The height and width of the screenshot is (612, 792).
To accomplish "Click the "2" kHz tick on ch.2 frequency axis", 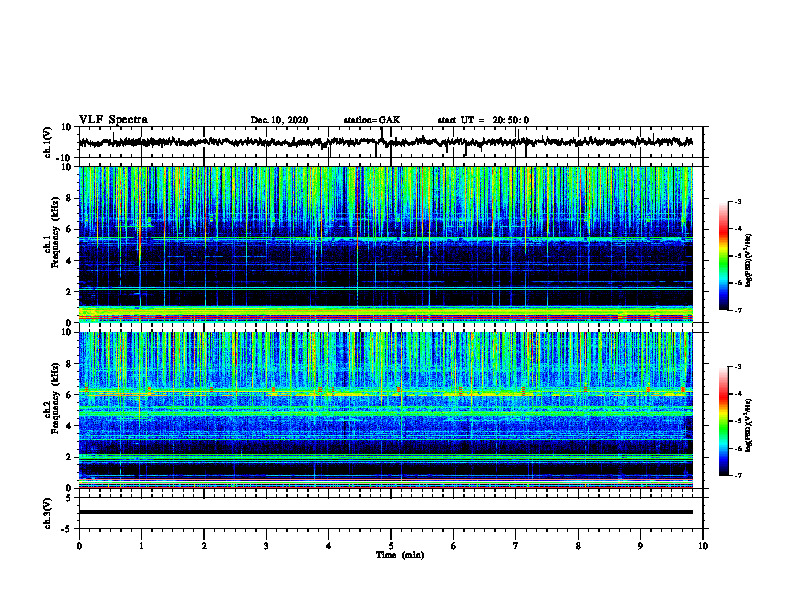I will [x=69, y=457].
